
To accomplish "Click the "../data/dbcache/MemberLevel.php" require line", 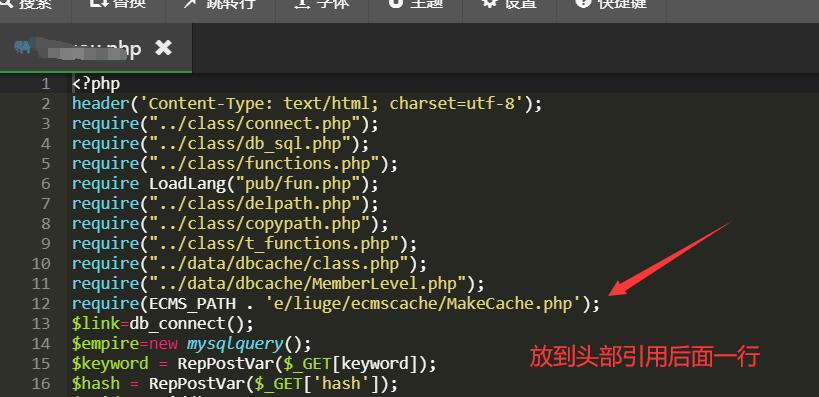I will coord(278,283).
